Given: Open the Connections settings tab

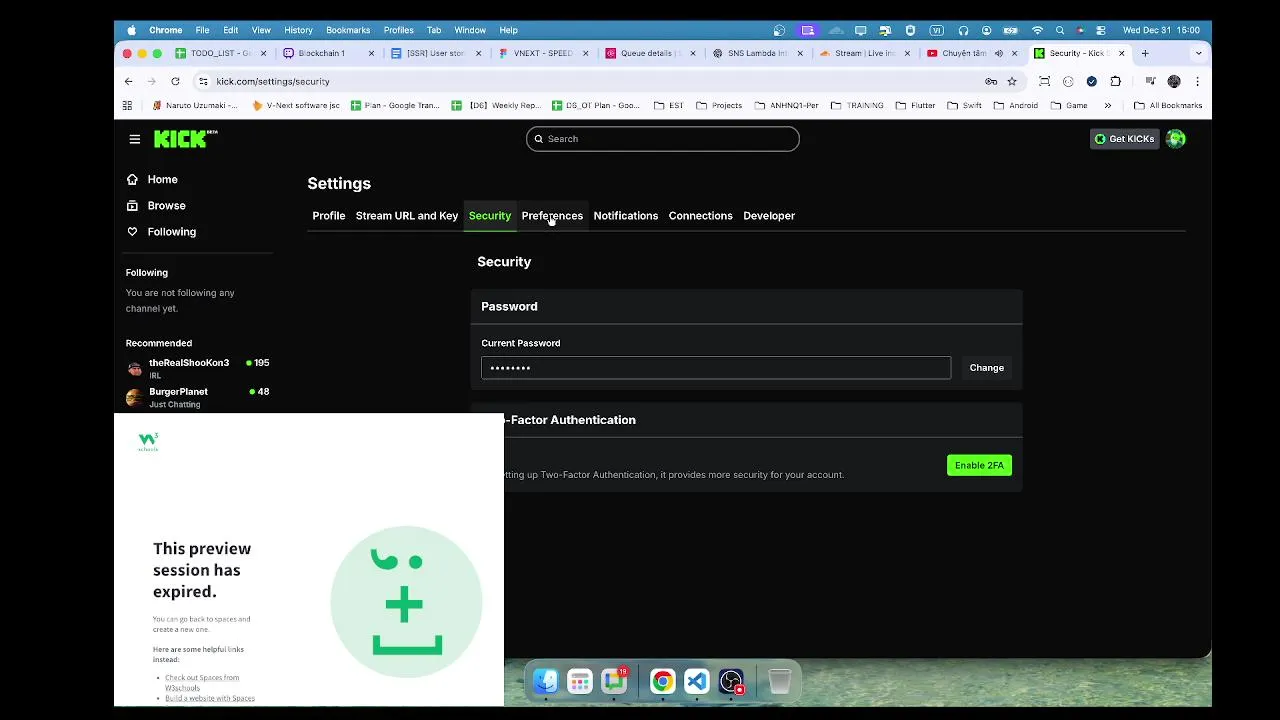Looking at the screenshot, I should click(701, 215).
